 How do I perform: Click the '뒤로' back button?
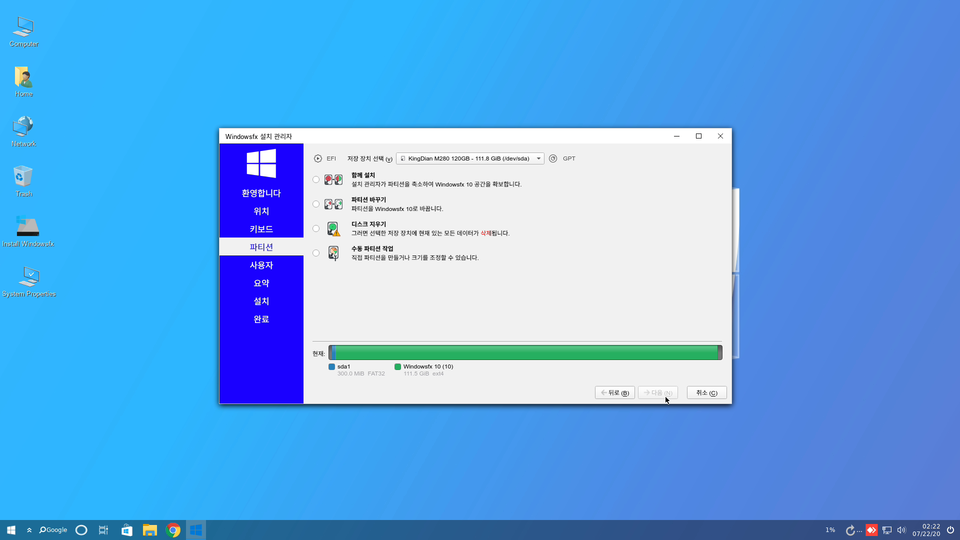coord(615,392)
